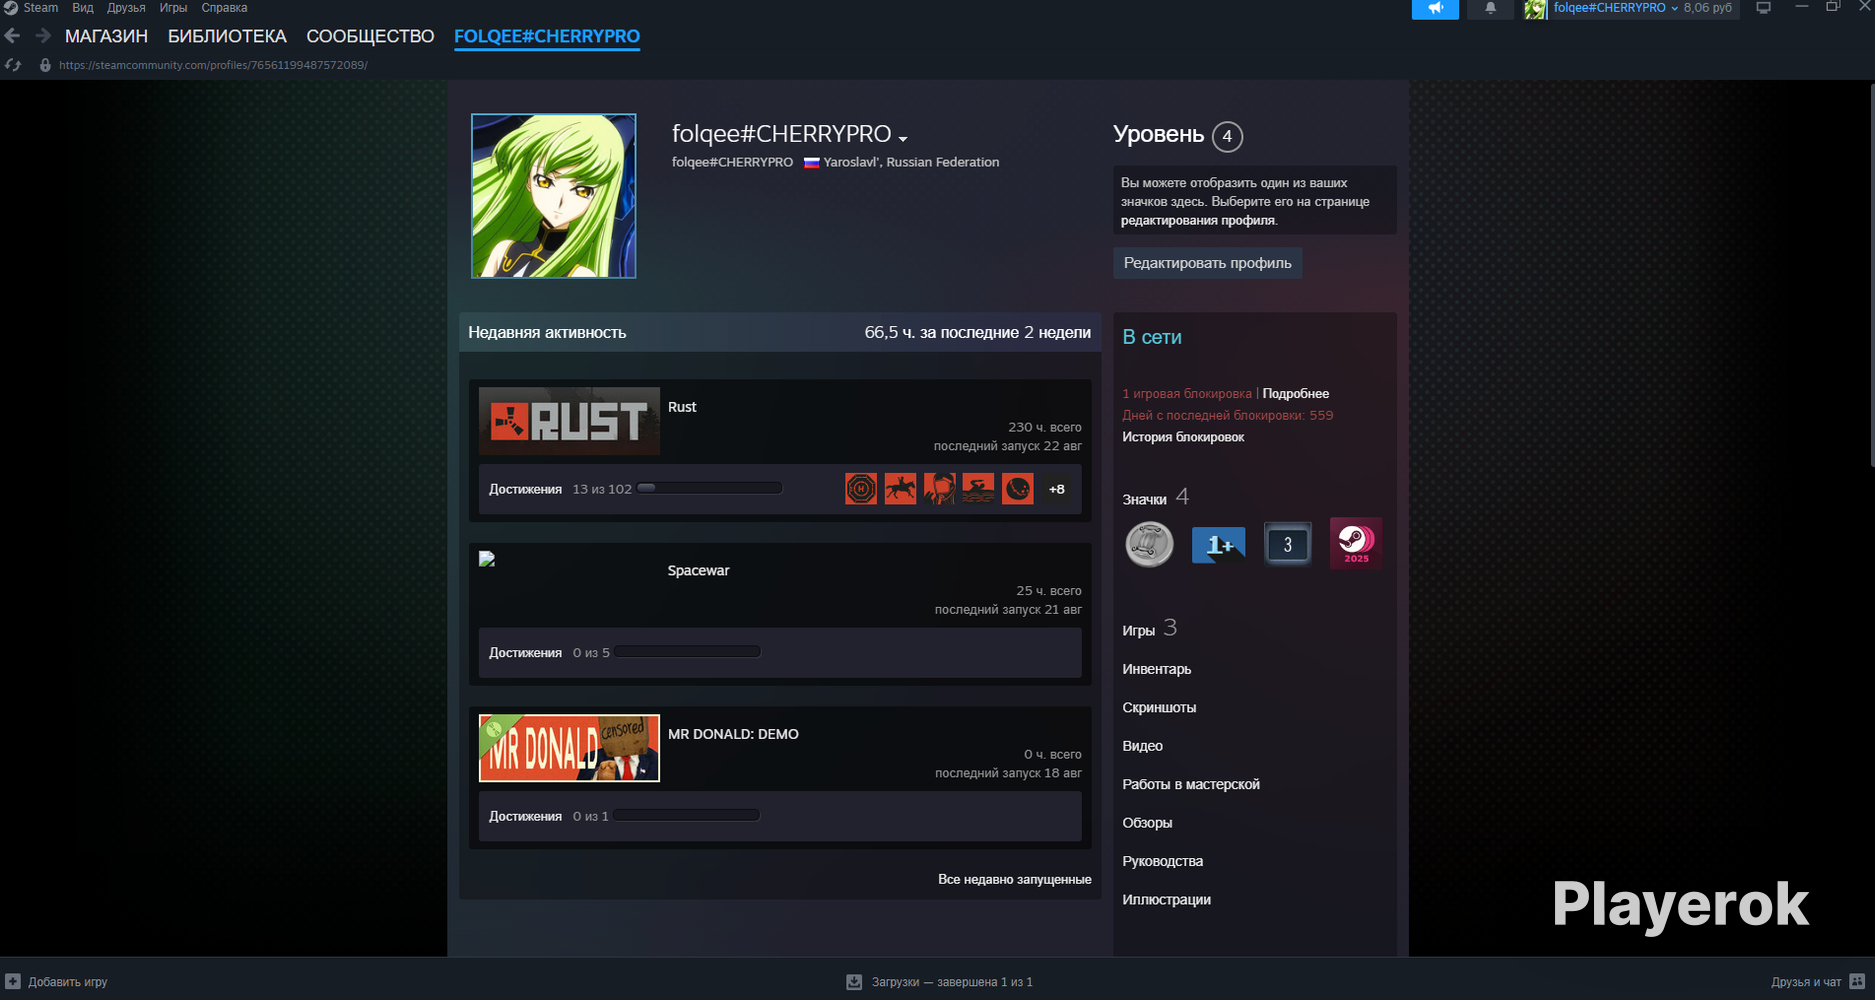Open the Иллюстрации link
1875x1000 pixels.
click(x=1166, y=900)
